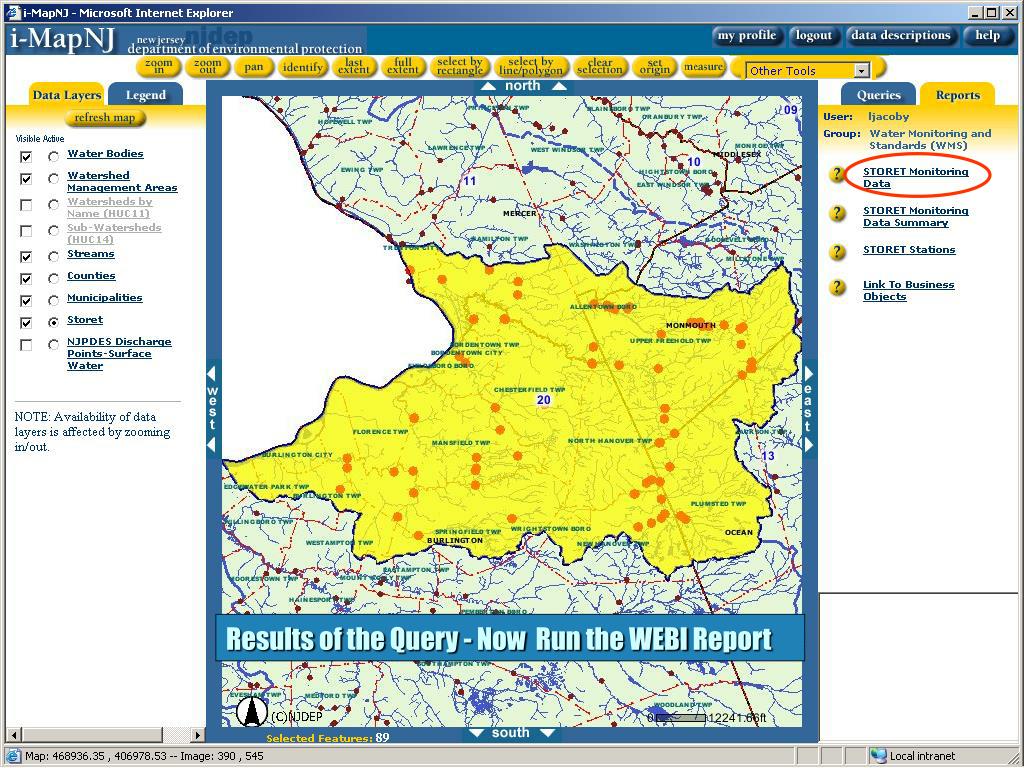Image resolution: width=1024 pixels, height=768 pixels.
Task: Select the zoom in tool
Action: pyautogui.click(x=159, y=67)
